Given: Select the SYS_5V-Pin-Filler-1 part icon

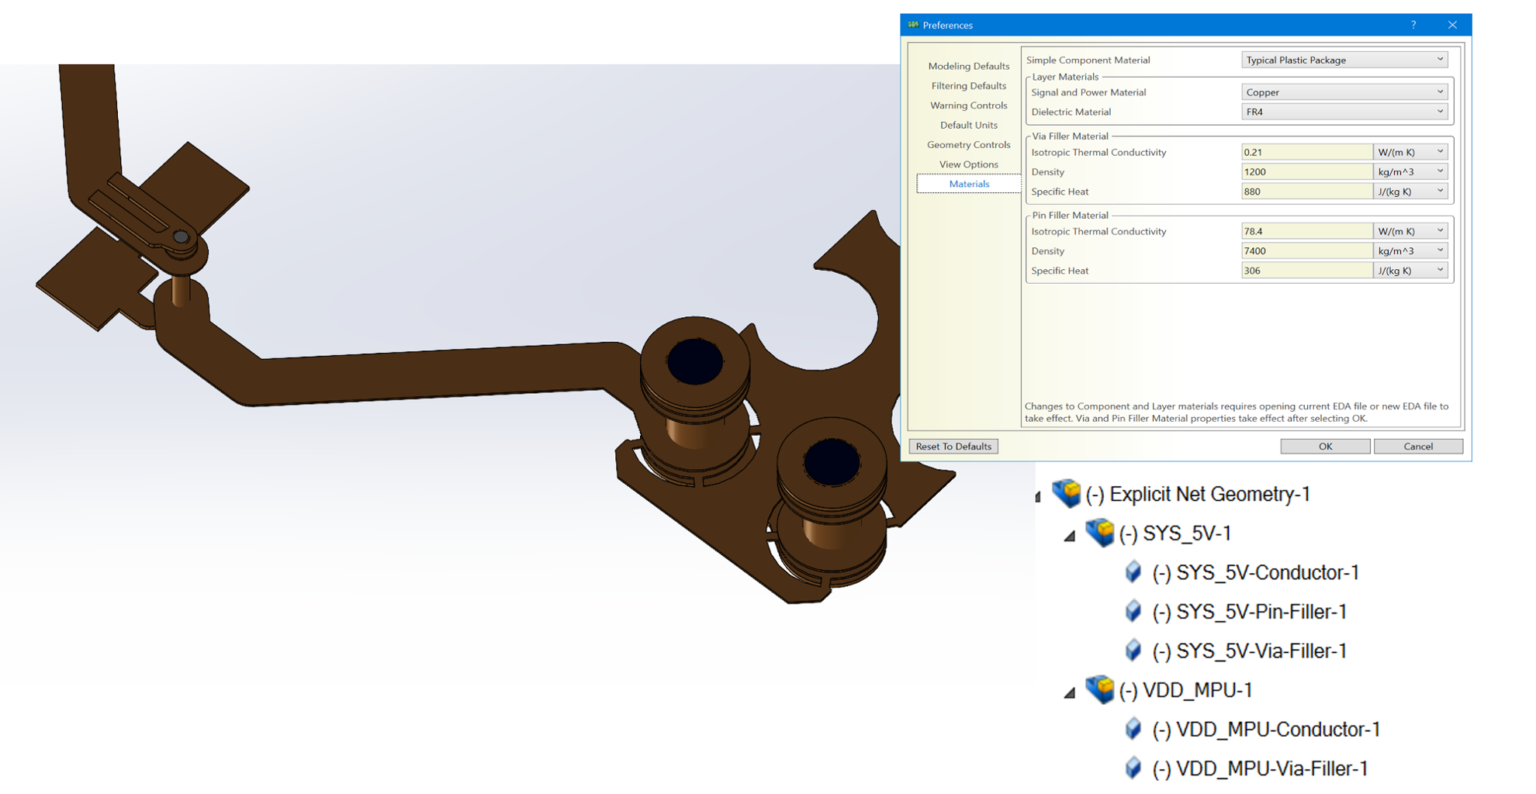Looking at the screenshot, I should coord(1134,611).
